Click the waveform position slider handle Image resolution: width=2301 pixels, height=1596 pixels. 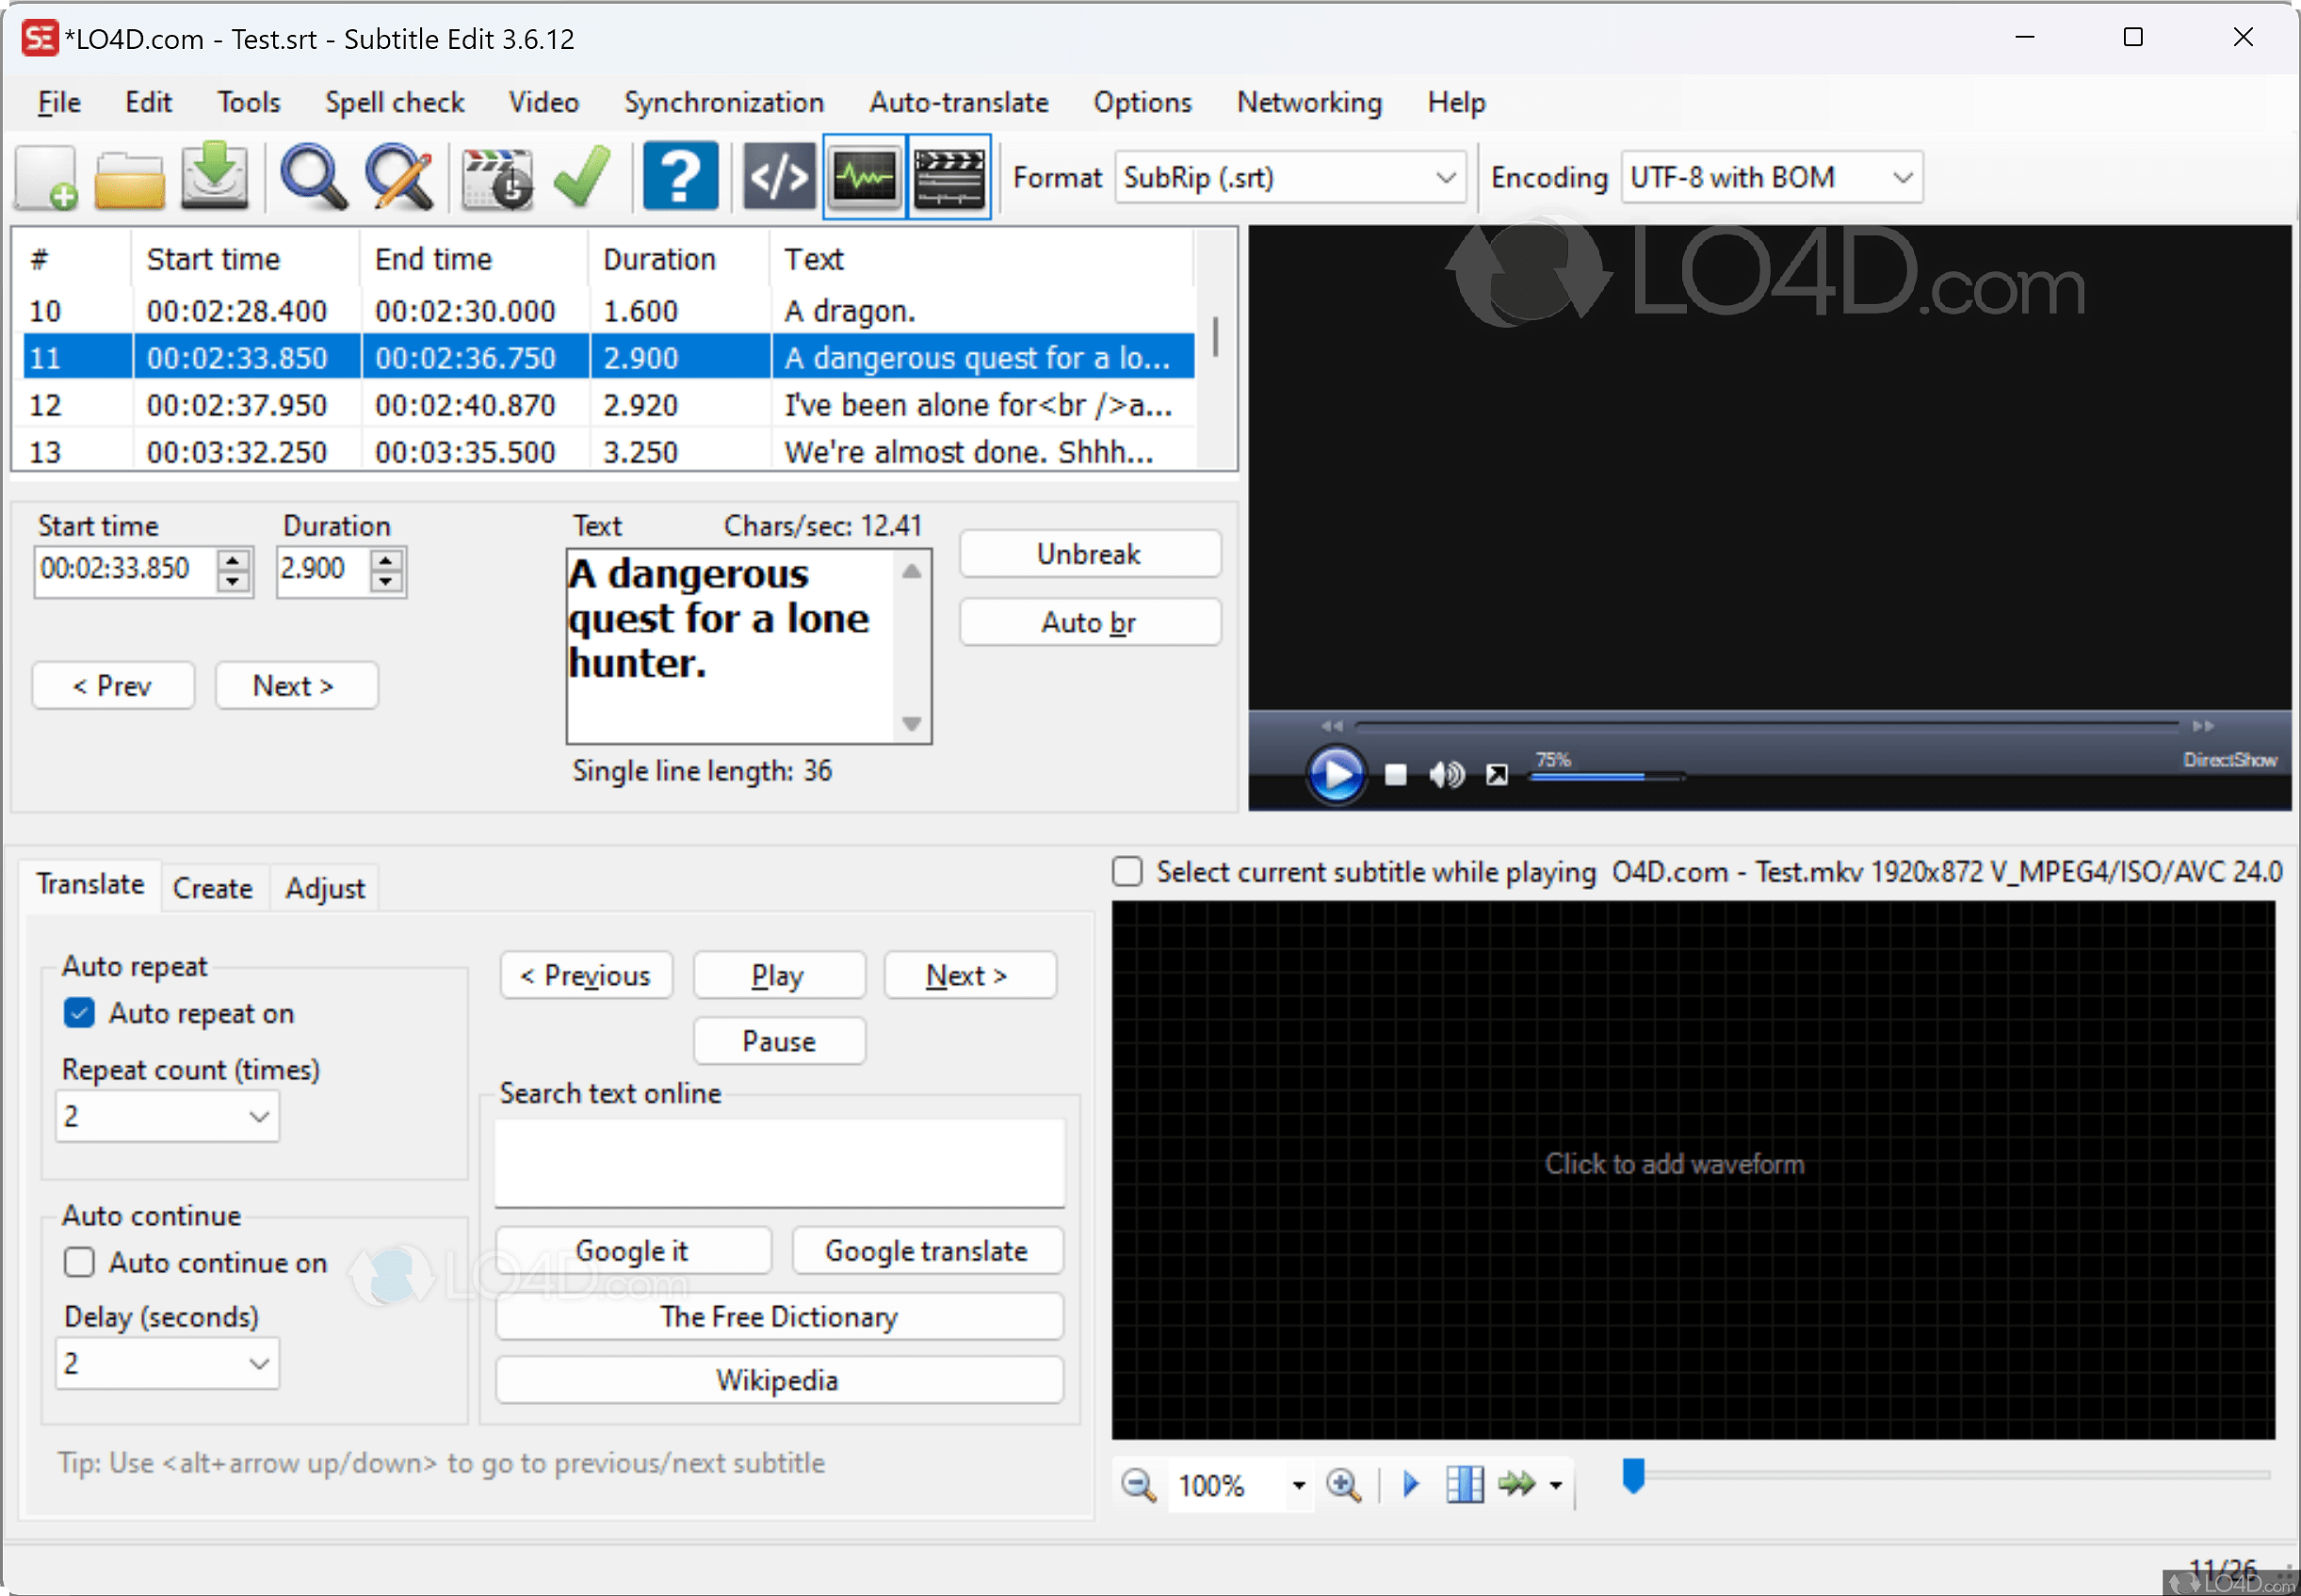pyautogui.click(x=1632, y=1474)
